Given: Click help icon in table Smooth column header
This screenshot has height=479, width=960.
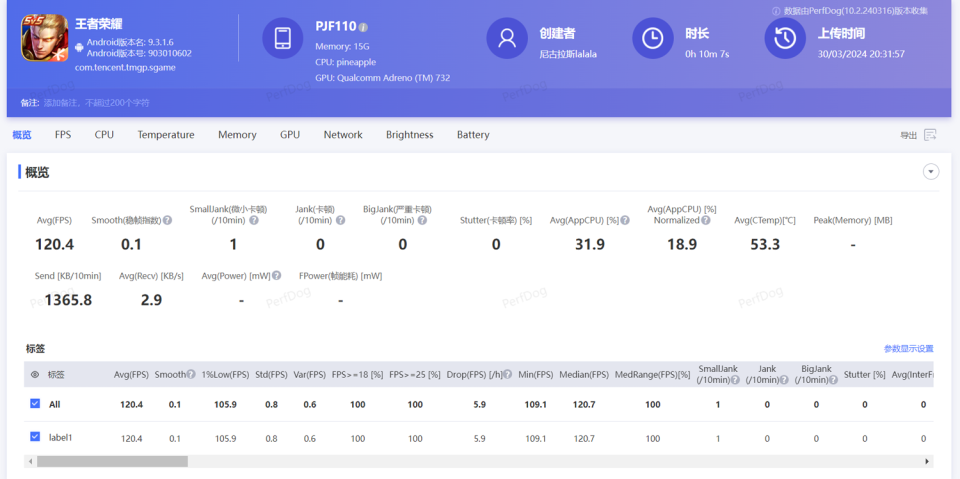Looking at the screenshot, I should 191,374.
